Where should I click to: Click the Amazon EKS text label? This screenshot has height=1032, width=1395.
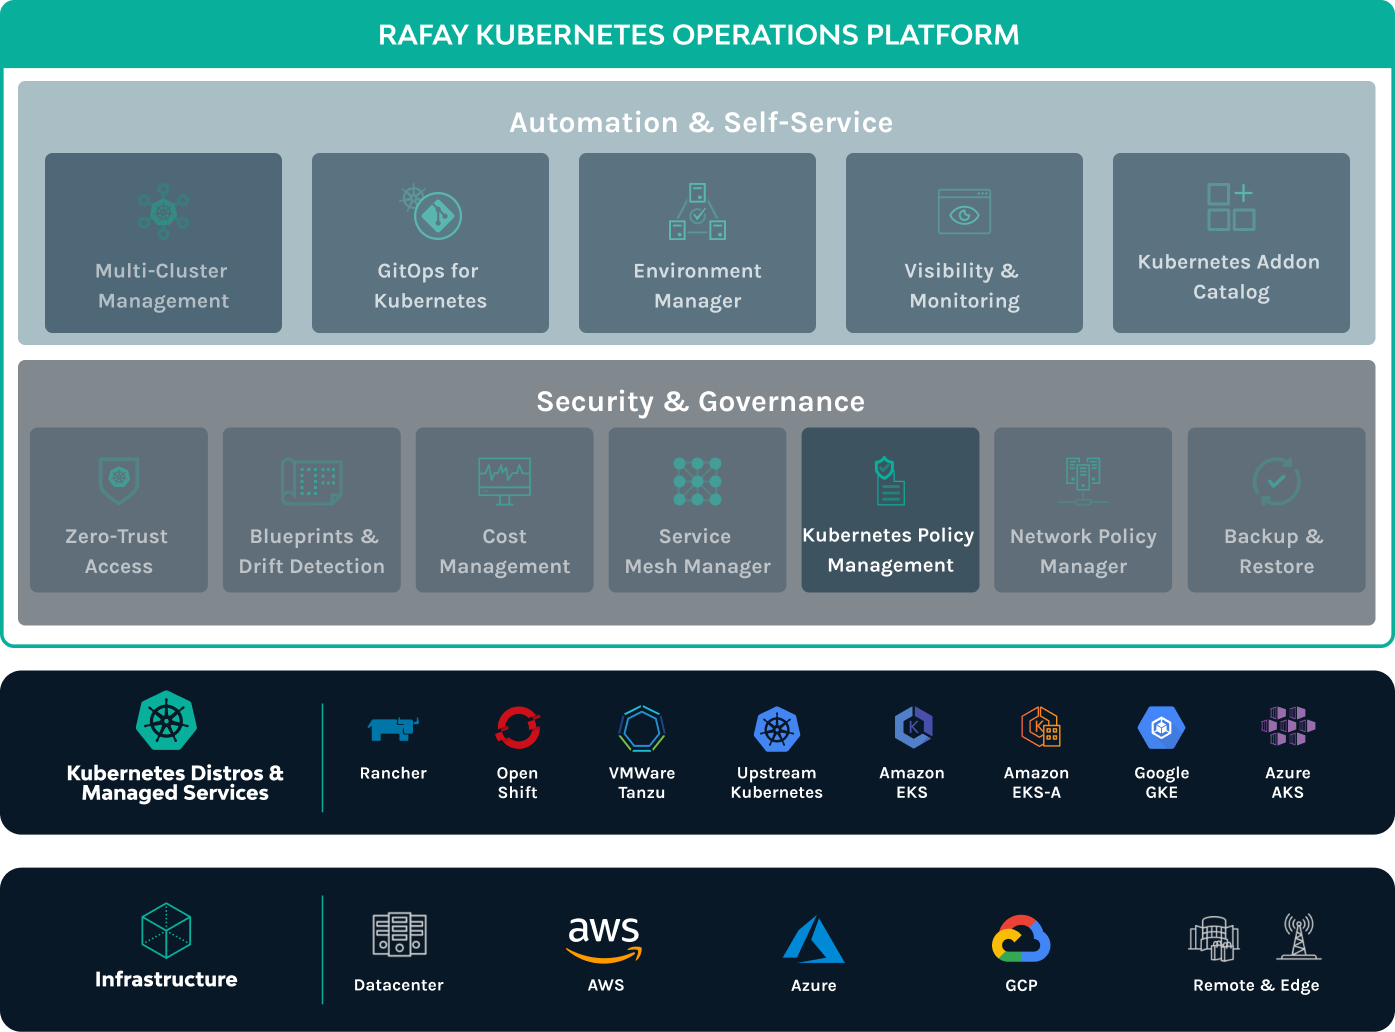(x=912, y=783)
